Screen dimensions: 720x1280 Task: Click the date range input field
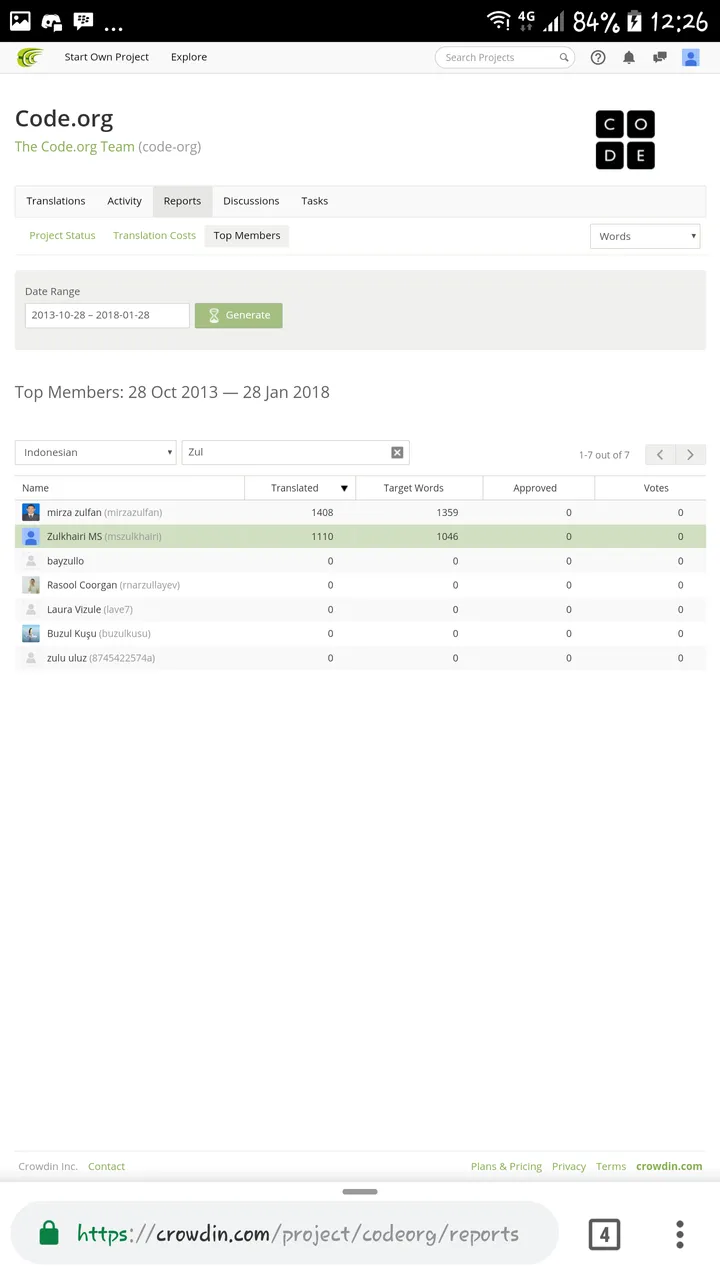coord(107,315)
